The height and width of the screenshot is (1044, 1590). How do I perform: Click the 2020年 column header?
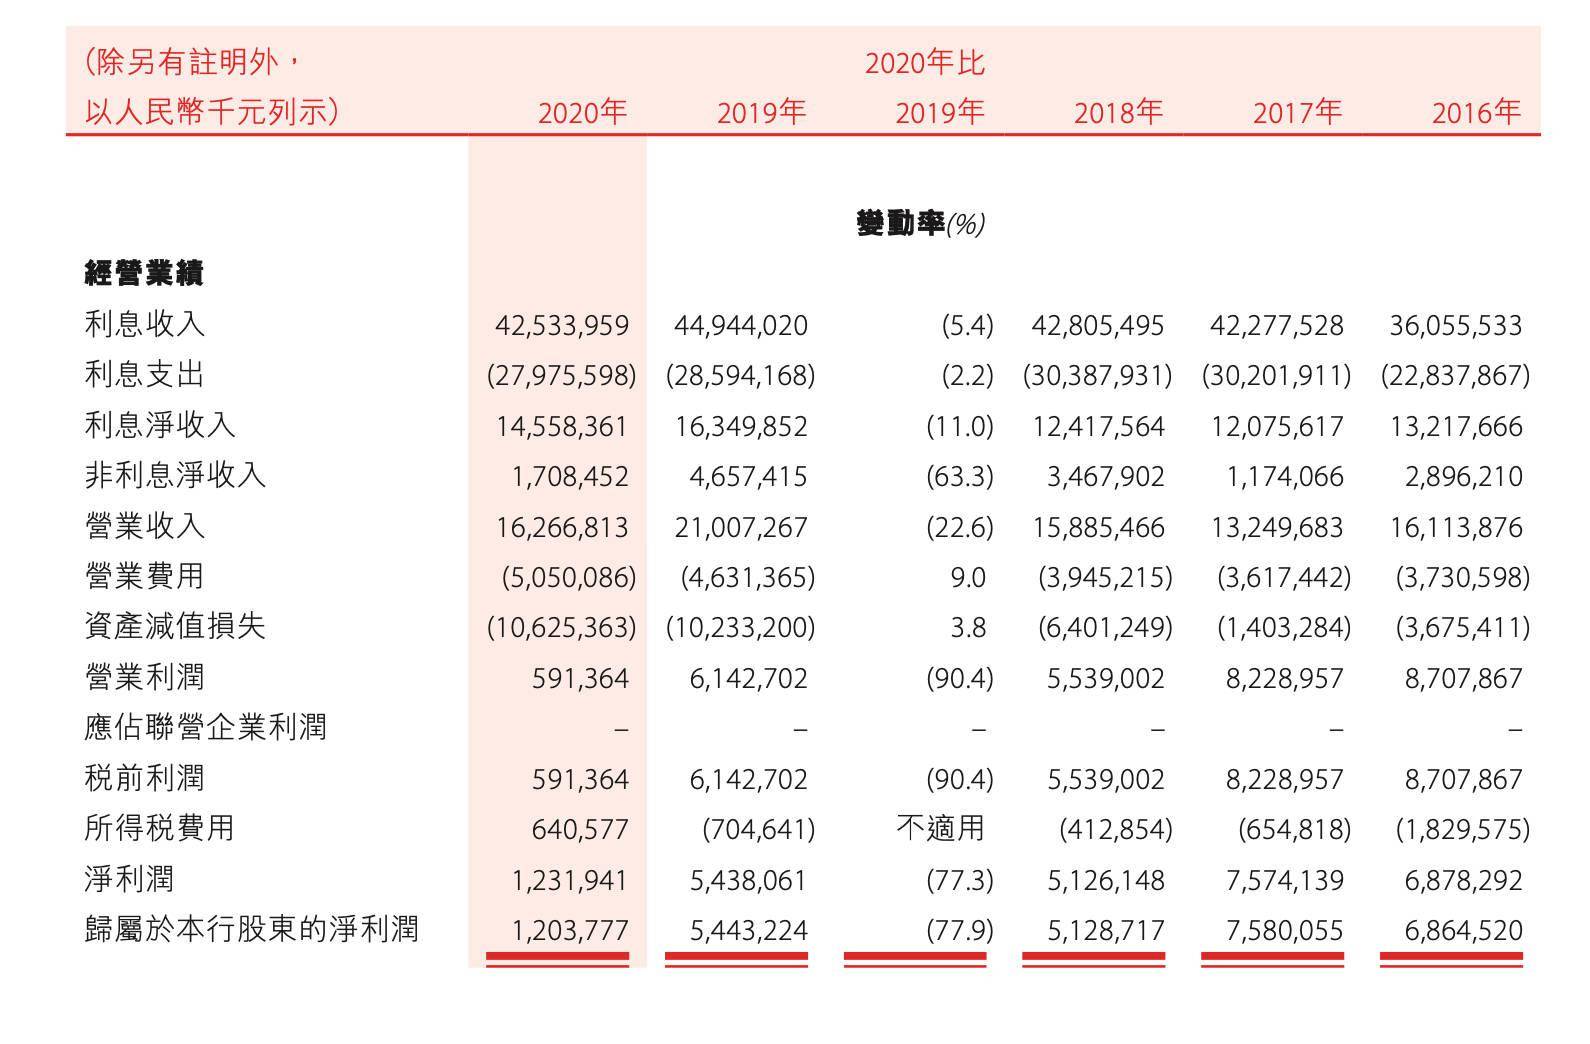pos(582,112)
